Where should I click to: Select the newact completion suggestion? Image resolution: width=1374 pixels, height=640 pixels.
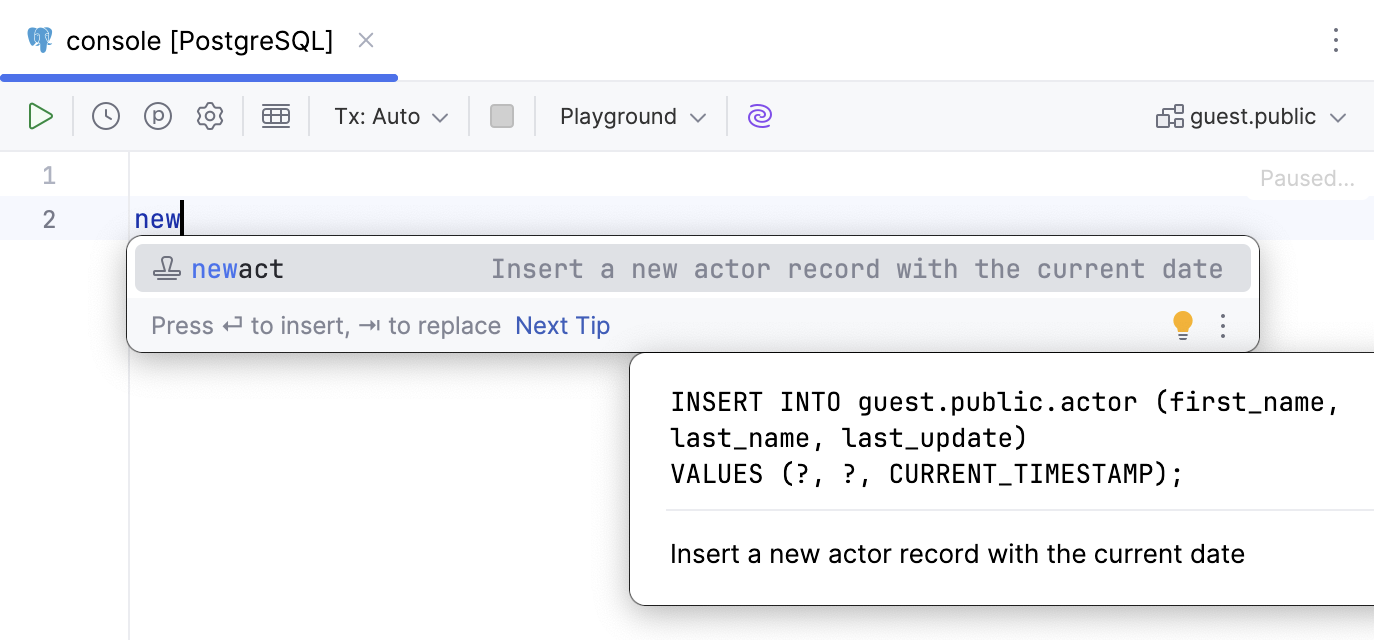tap(238, 268)
